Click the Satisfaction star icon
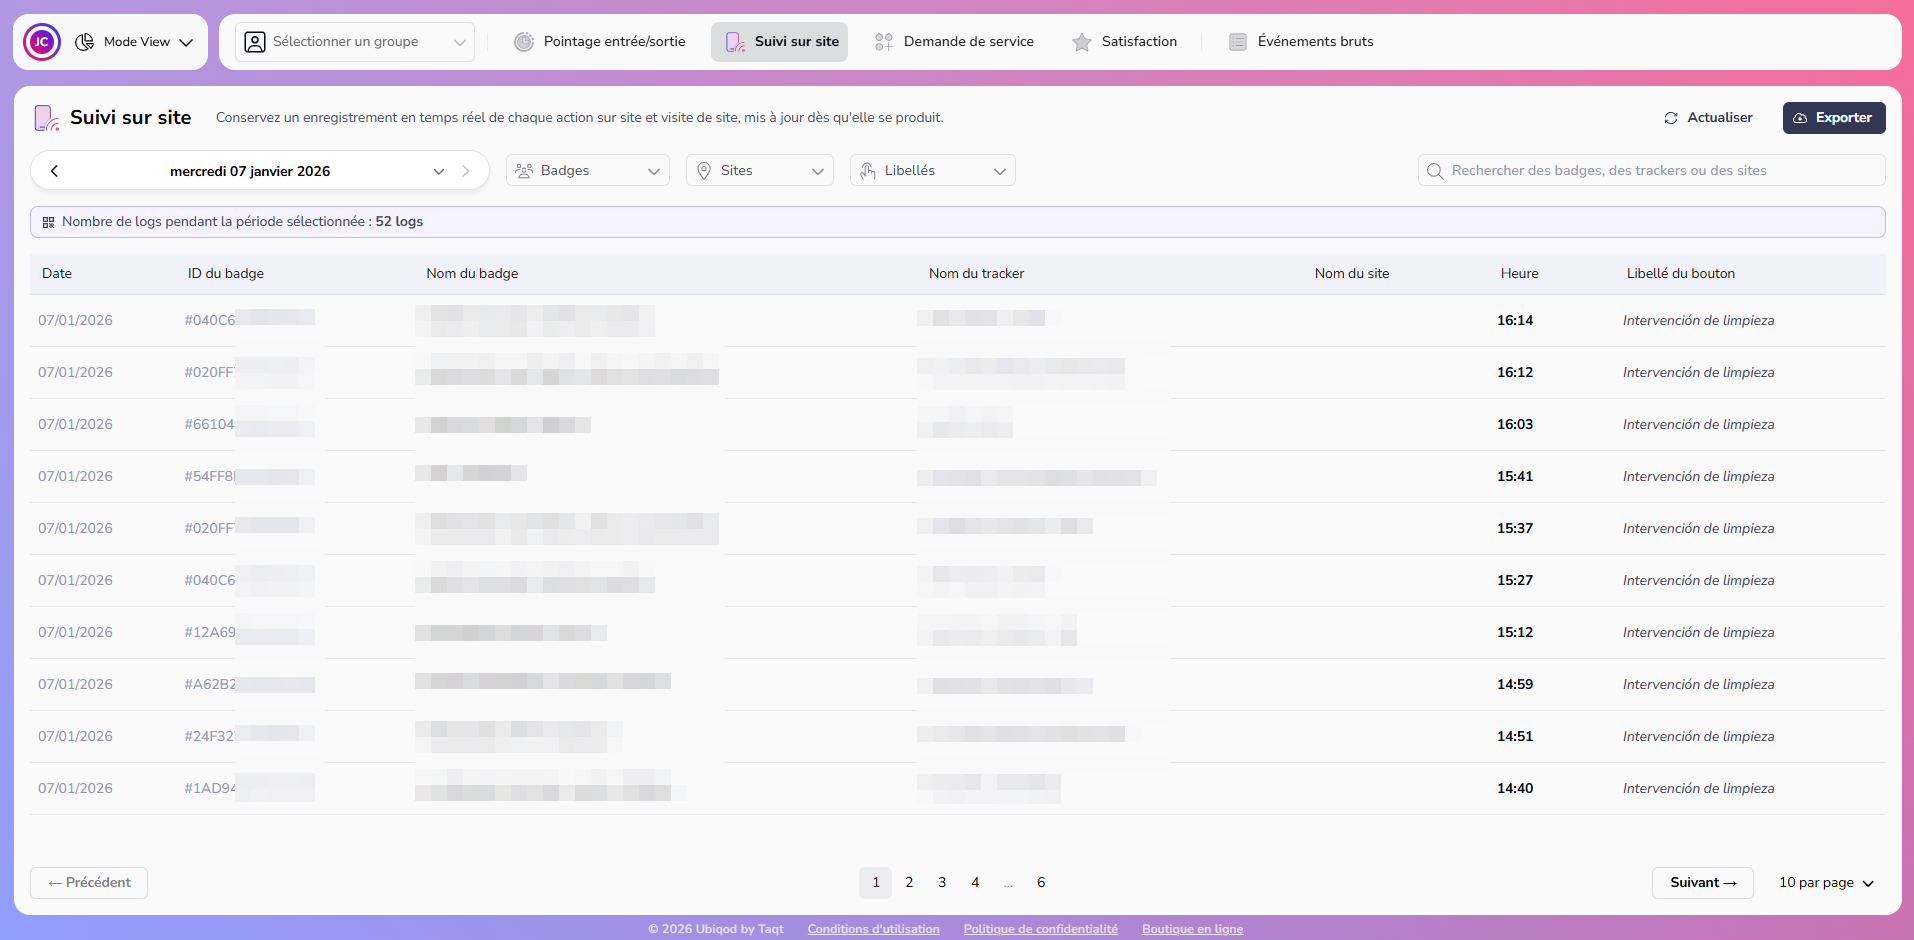This screenshot has height=940, width=1914. [x=1081, y=41]
